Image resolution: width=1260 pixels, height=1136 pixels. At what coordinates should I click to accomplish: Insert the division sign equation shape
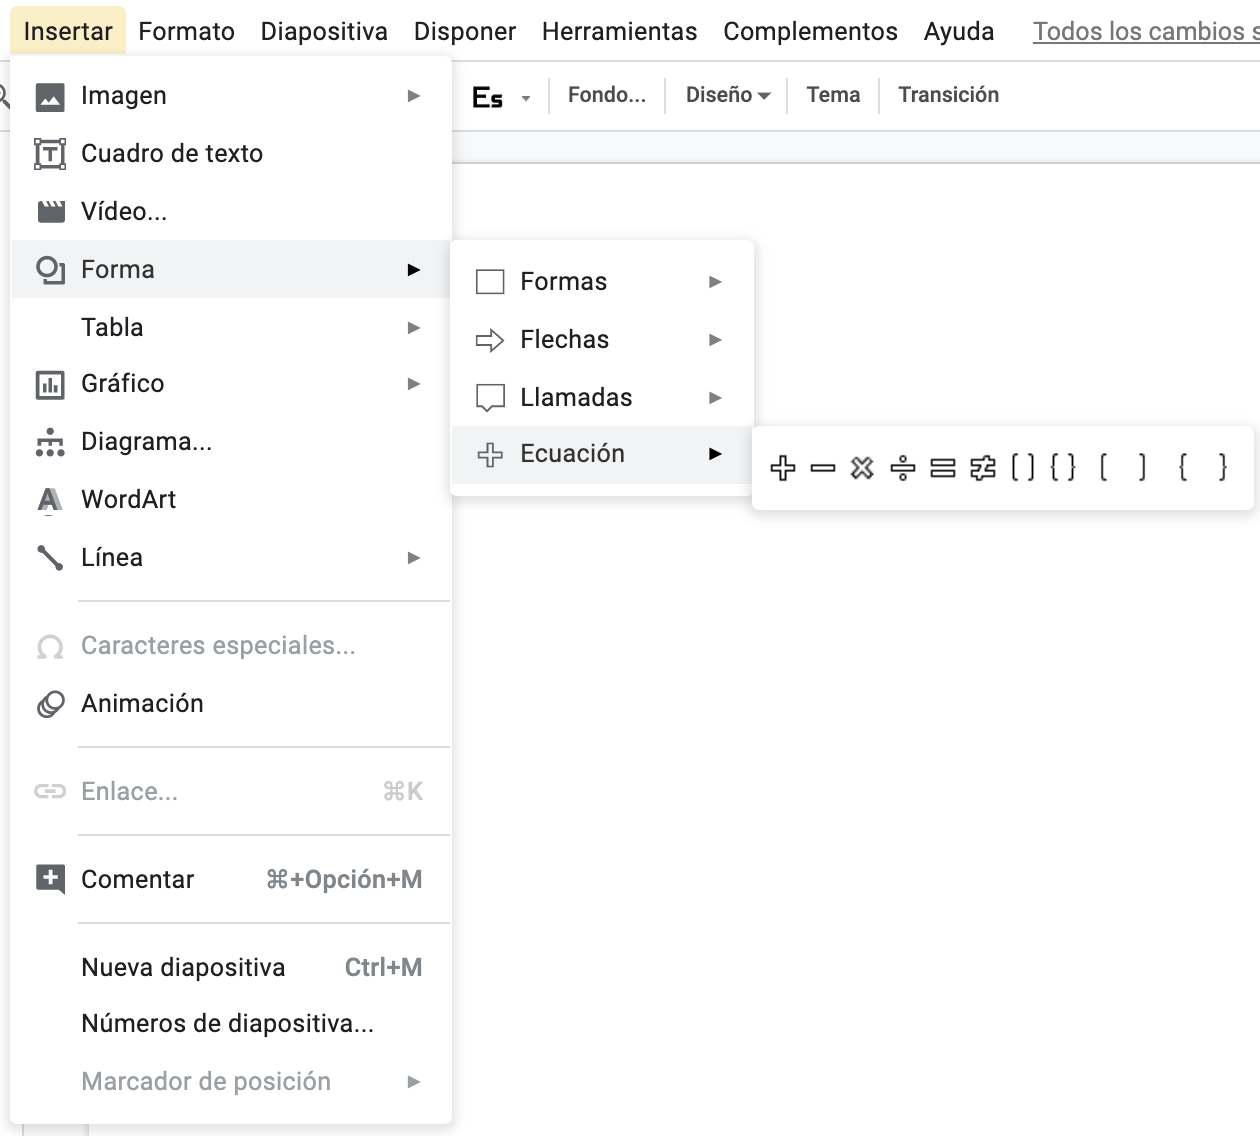point(902,467)
